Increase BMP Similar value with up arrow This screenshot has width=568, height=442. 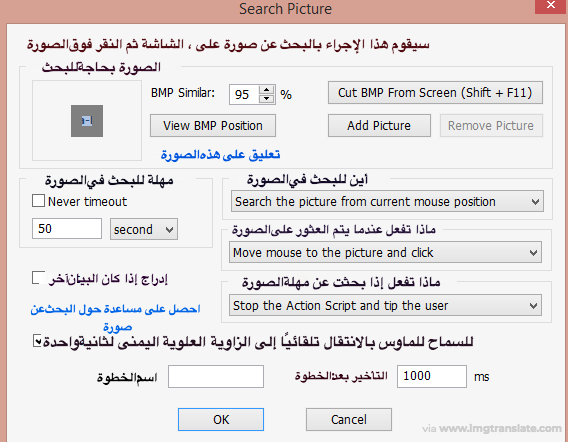point(267,90)
